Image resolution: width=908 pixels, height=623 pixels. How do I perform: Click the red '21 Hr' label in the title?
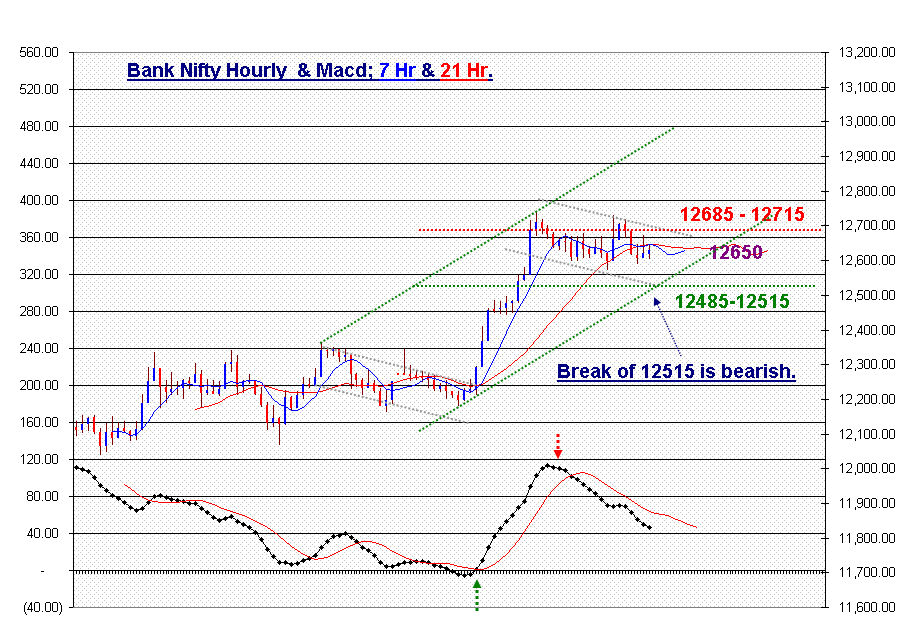(464, 71)
